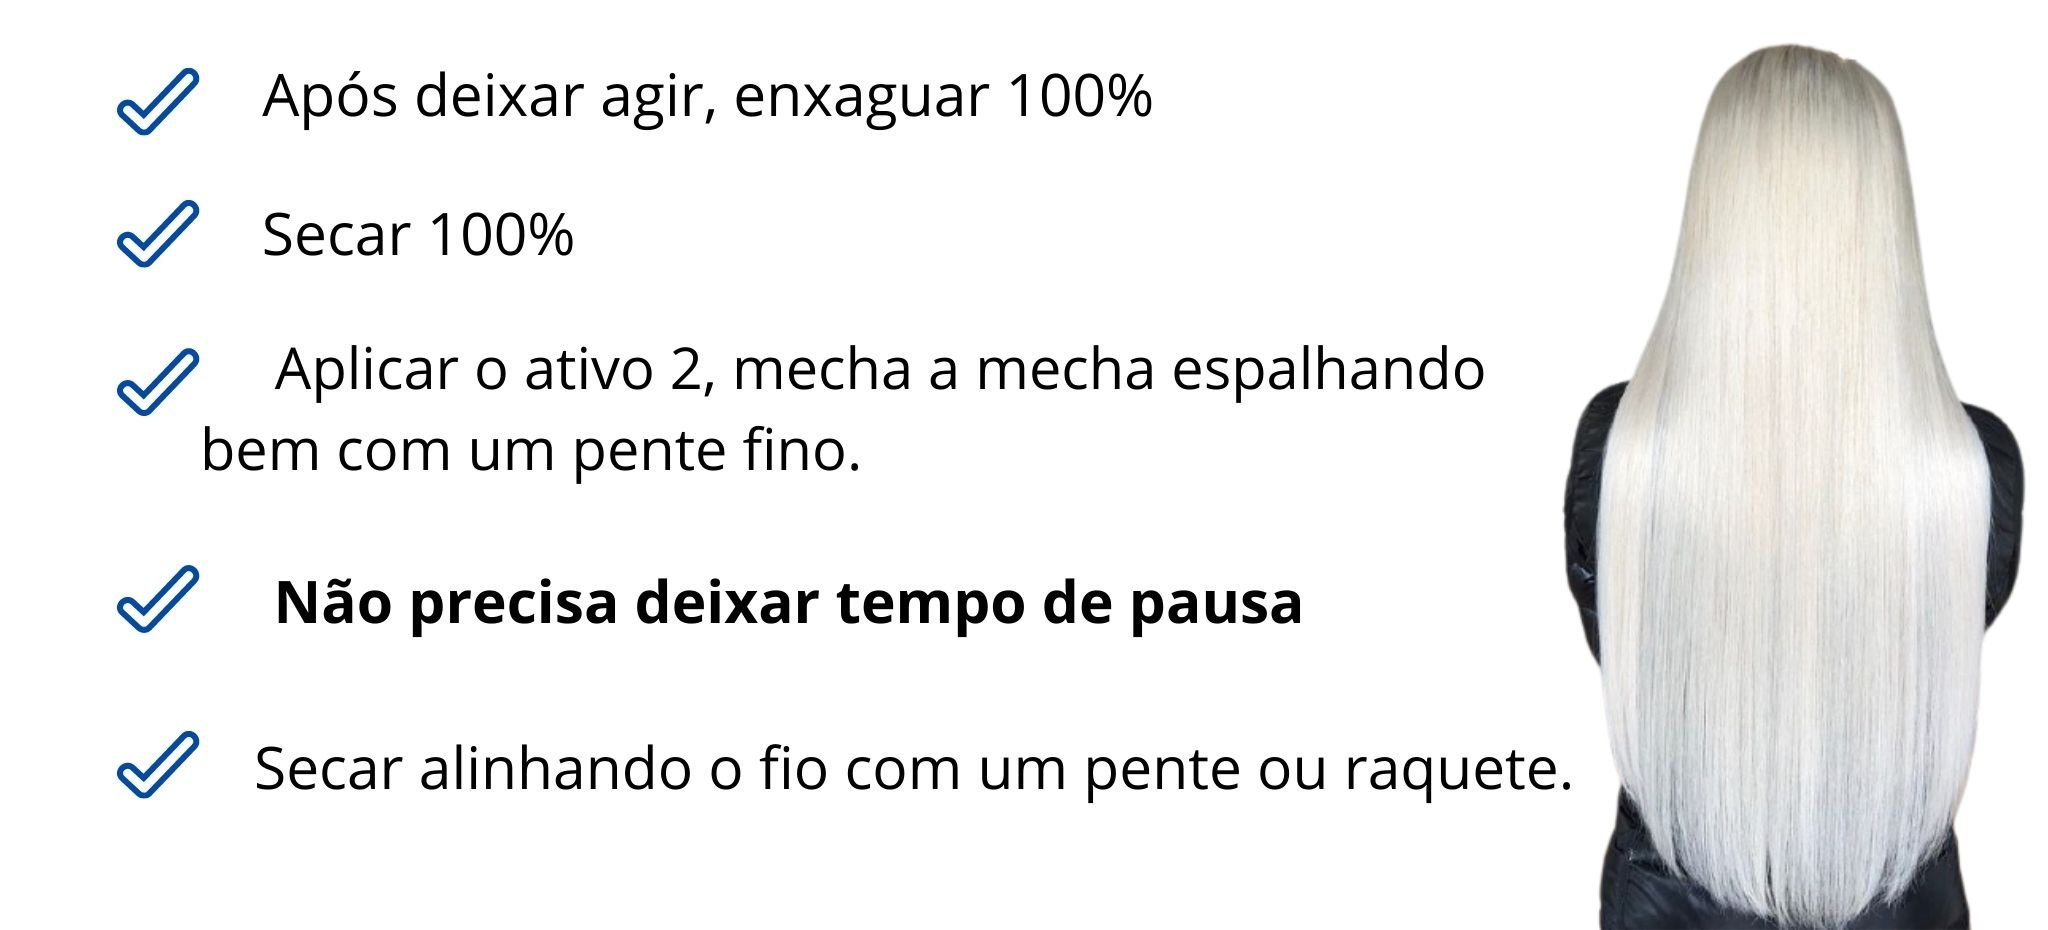This screenshot has width=2048, height=930.
Task: Click the checkmark beside 'Após deixar agir'
Action: tap(157, 102)
